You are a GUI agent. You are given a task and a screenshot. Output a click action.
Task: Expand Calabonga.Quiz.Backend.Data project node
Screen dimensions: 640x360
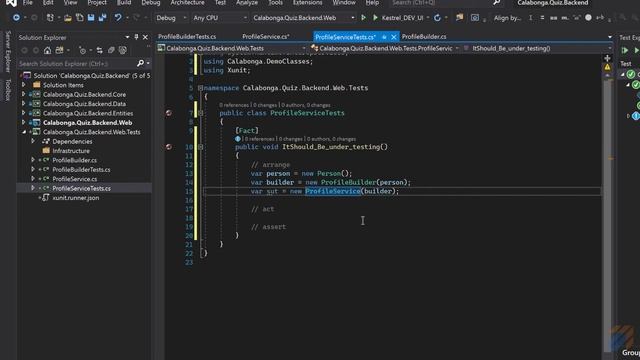(24, 104)
